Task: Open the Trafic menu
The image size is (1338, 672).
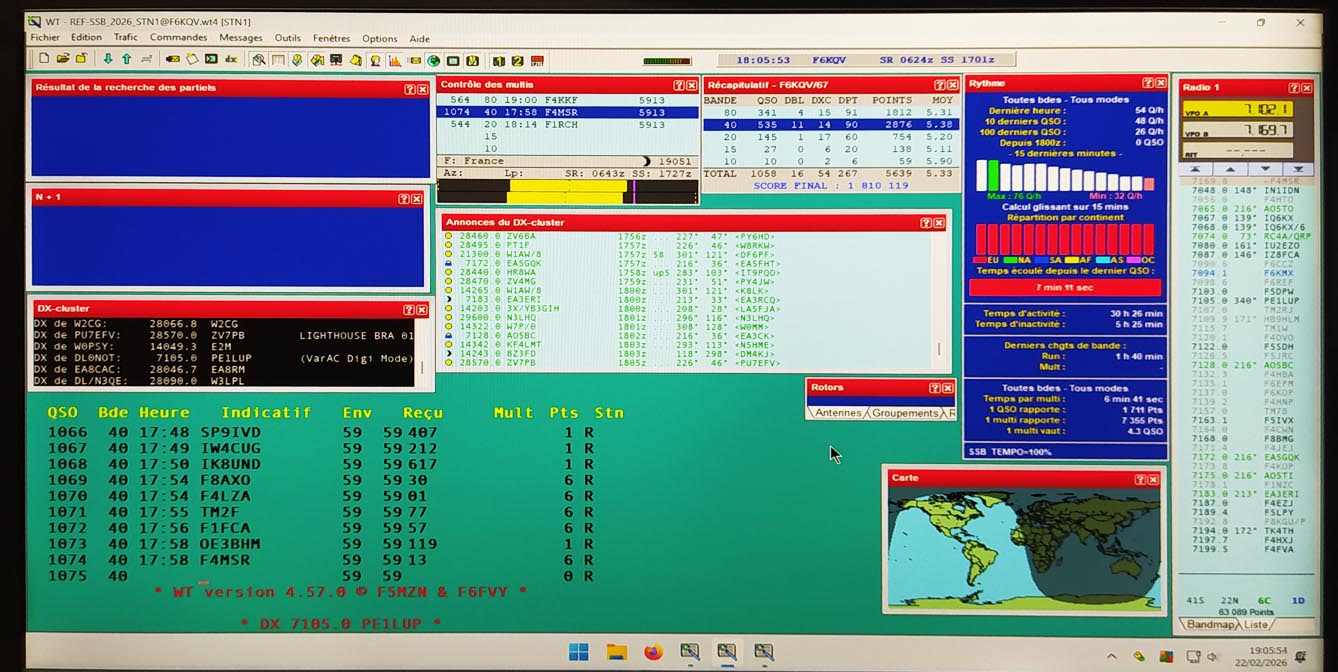Action: point(126,39)
